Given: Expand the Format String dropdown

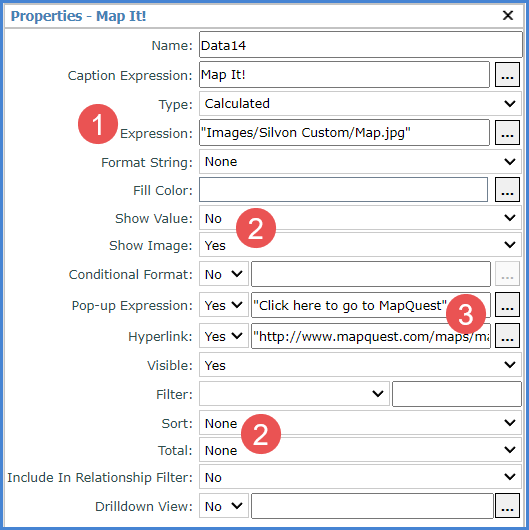Looking at the screenshot, I should pyautogui.click(x=360, y=162).
